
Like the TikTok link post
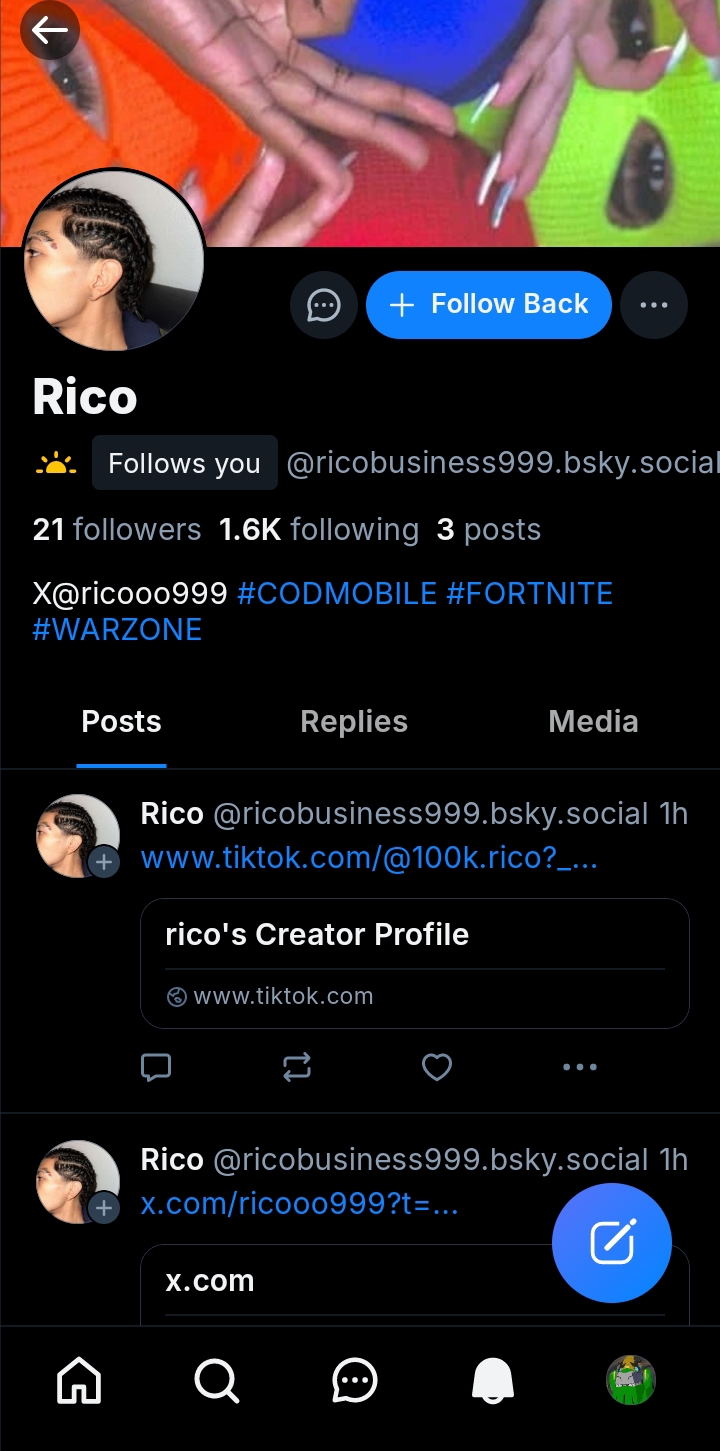[437, 1068]
